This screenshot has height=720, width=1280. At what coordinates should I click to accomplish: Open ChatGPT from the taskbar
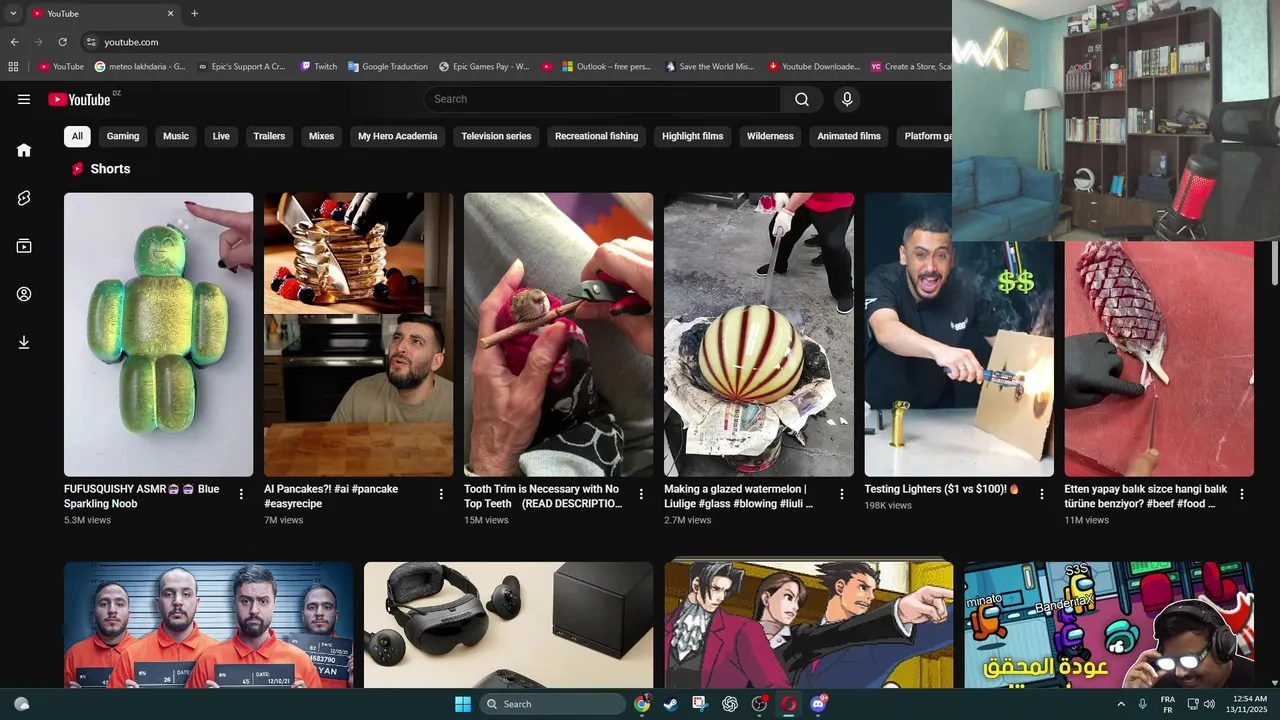point(730,704)
